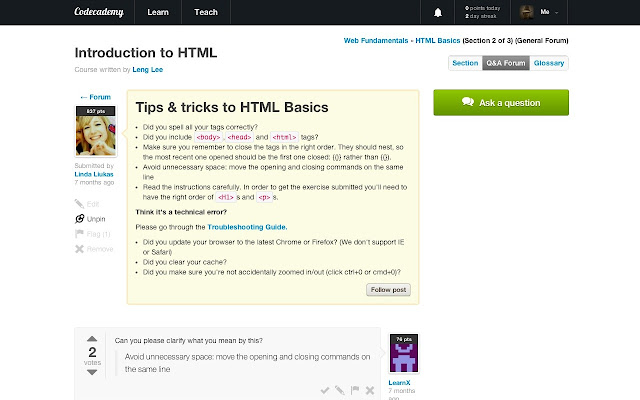Screen dimensions: 640x400
Task: Open the Learn menu
Action: (x=158, y=13)
